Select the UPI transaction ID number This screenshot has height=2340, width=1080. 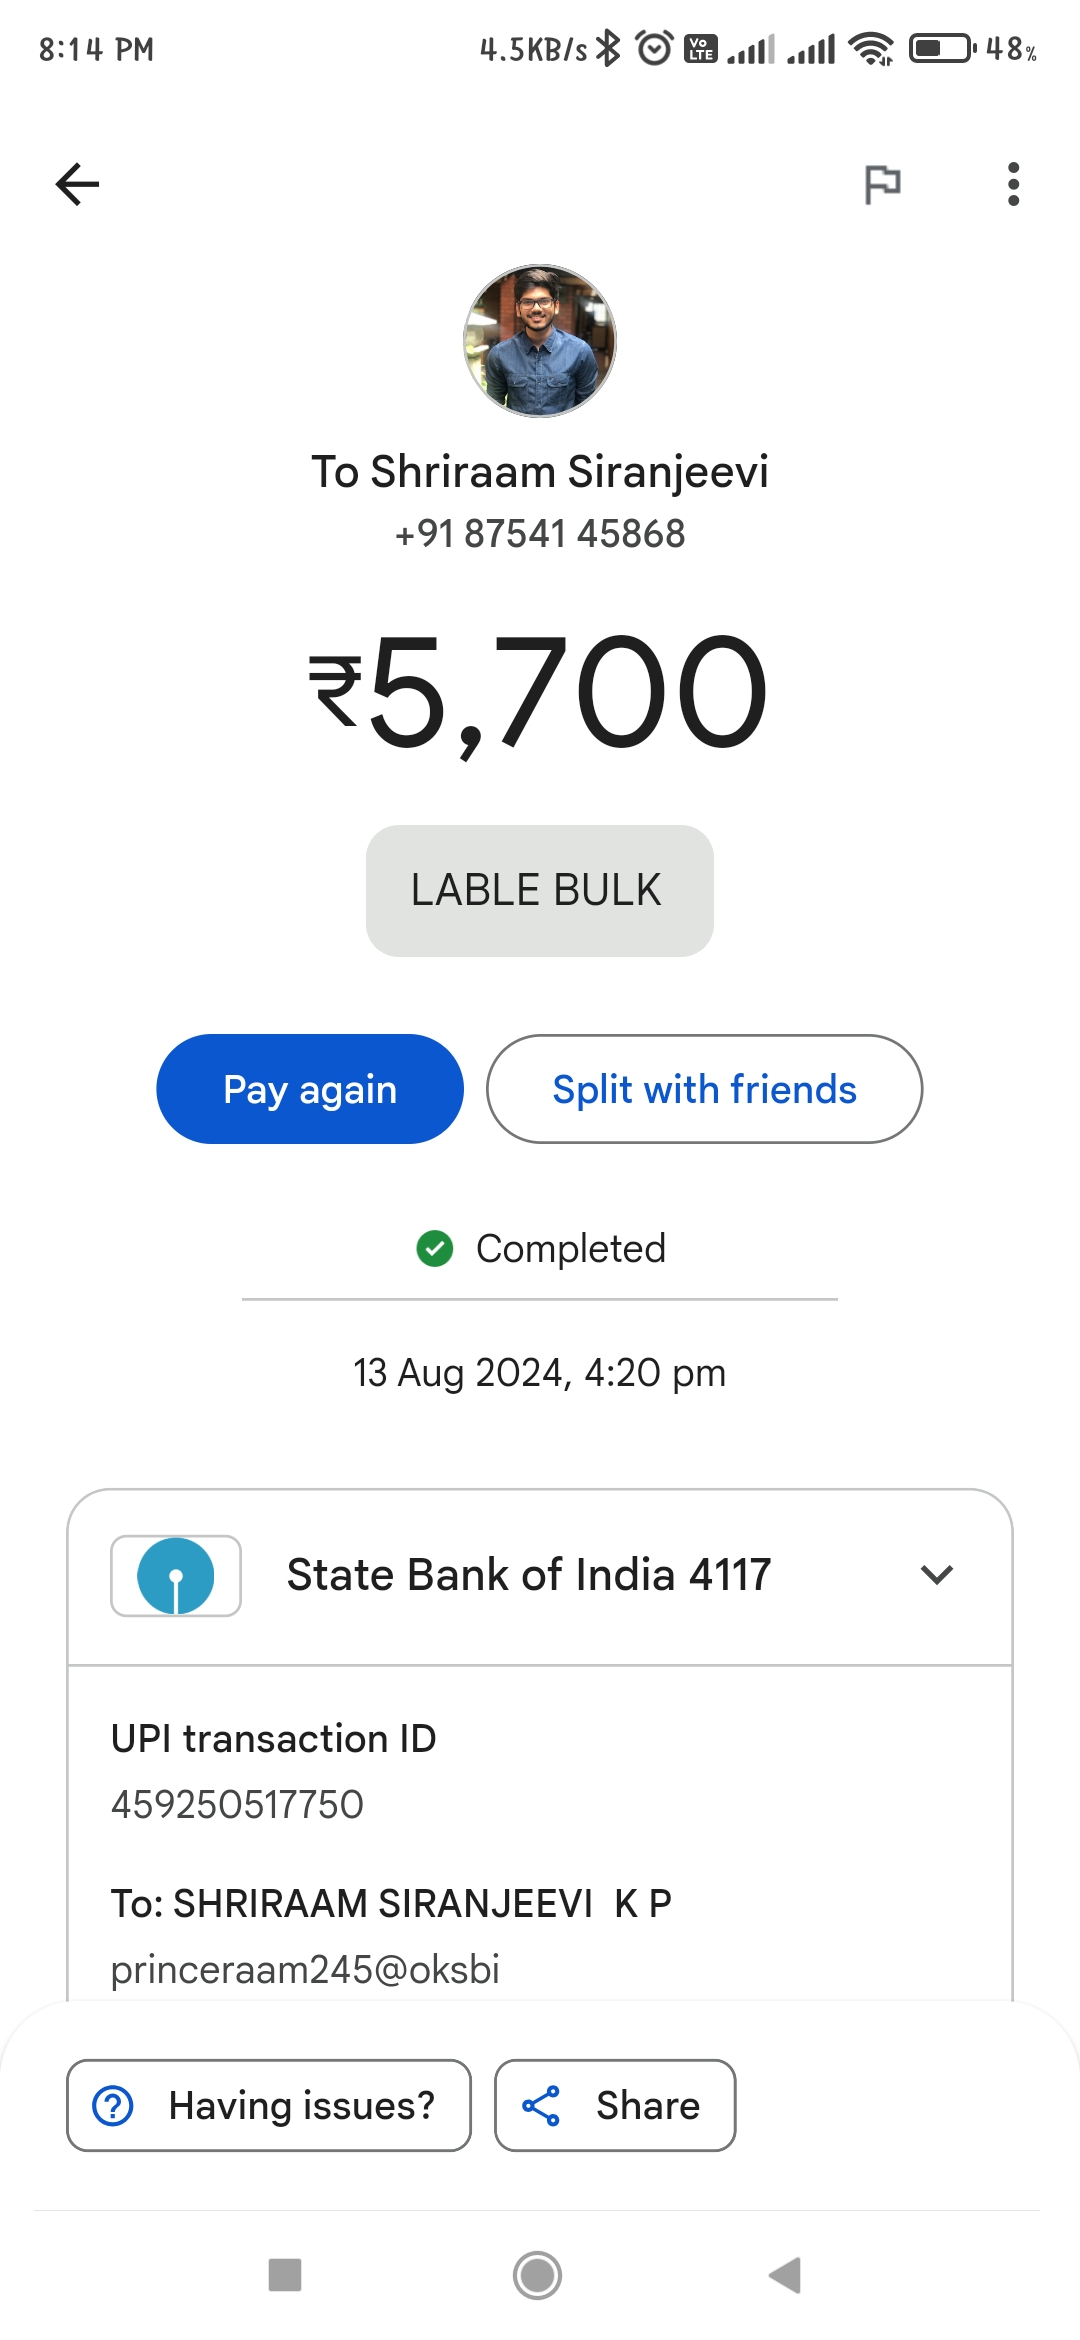(237, 1805)
